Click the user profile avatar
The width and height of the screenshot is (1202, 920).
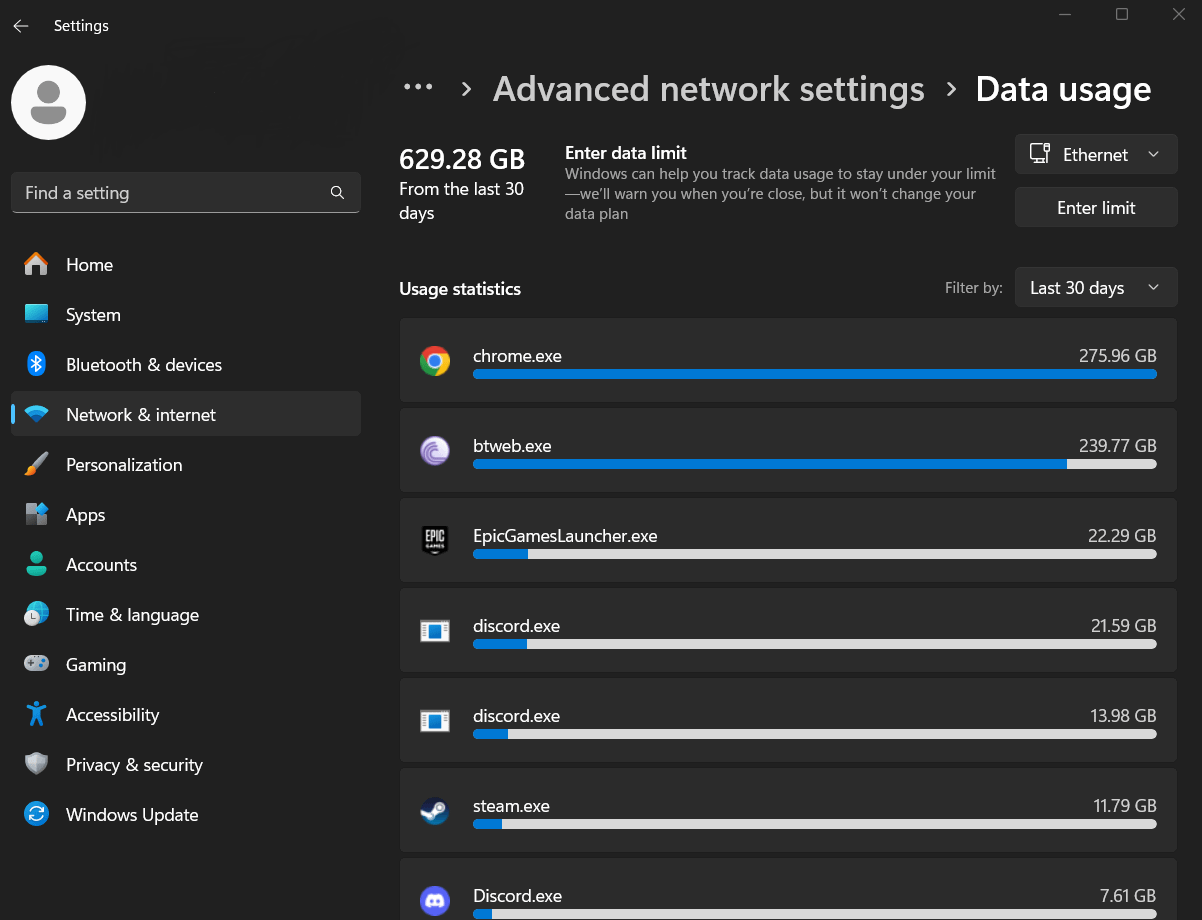click(x=48, y=103)
